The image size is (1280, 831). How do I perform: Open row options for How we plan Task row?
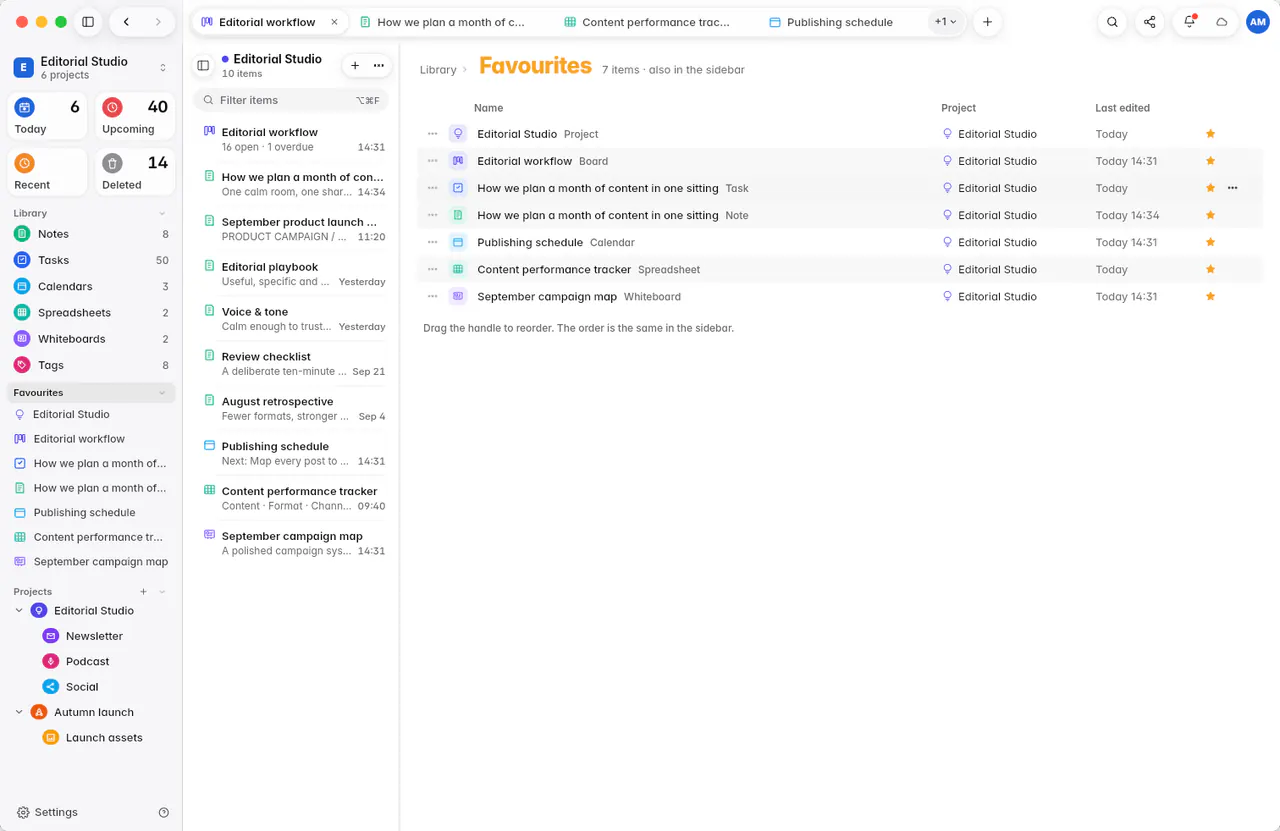click(x=1232, y=188)
